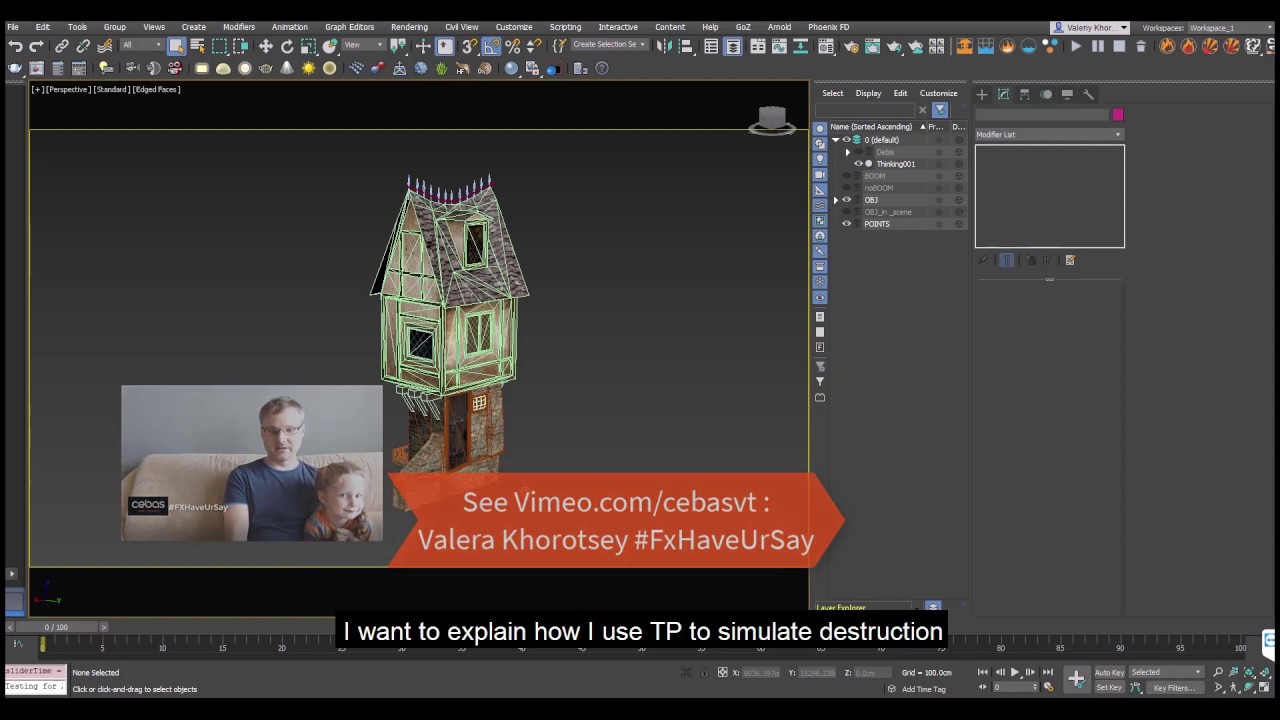Click the Undo arrow icon
This screenshot has height=720, width=1280.
(15, 46)
